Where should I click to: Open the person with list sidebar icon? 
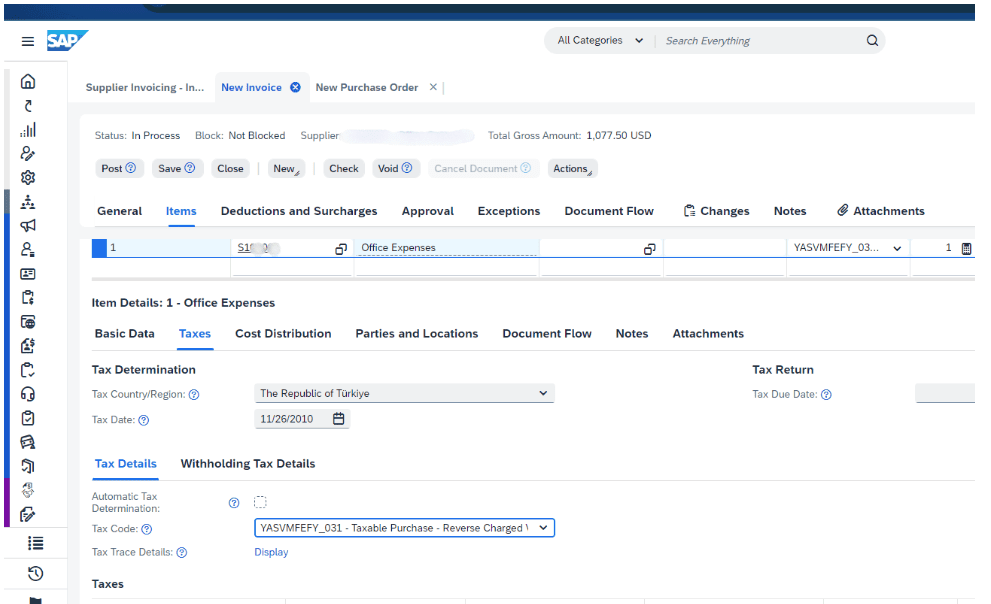[28, 250]
